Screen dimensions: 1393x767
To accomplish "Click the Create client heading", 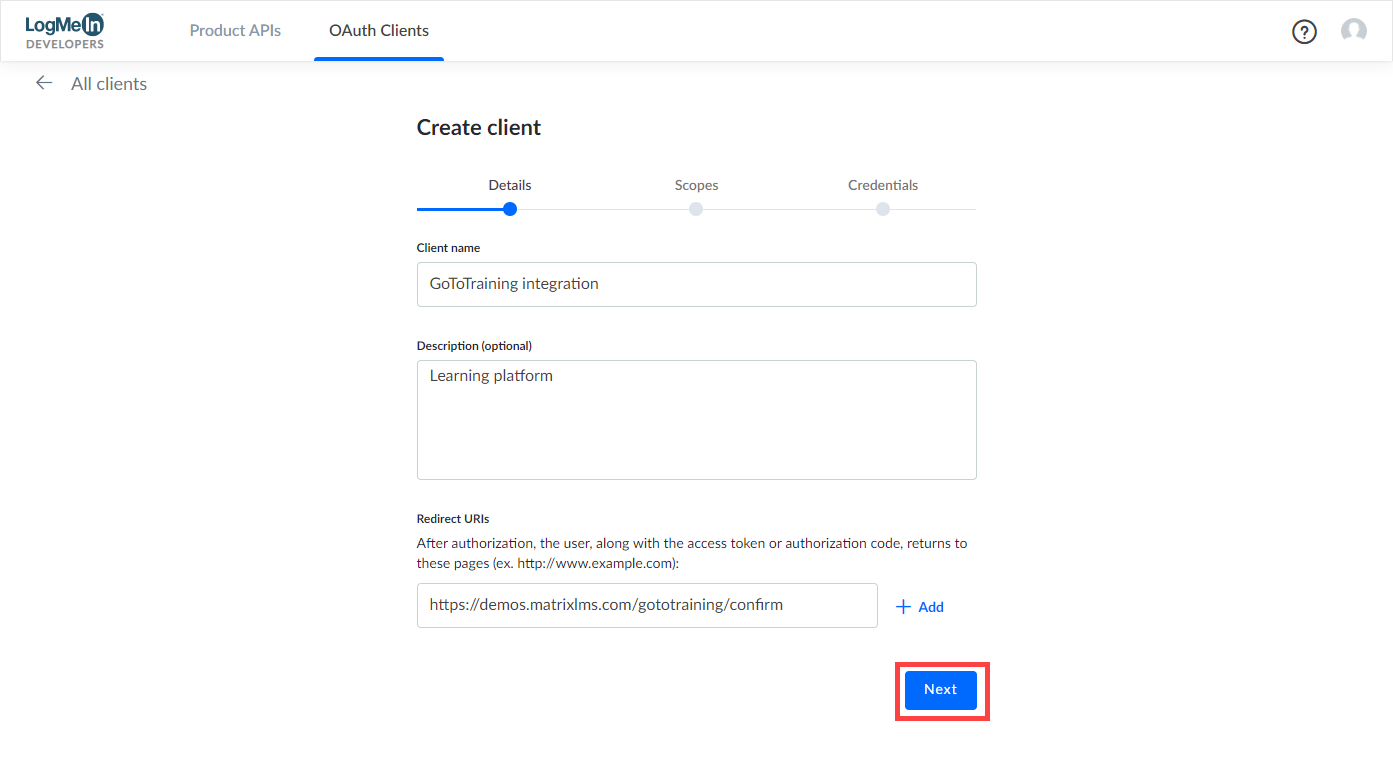I will pos(479,127).
